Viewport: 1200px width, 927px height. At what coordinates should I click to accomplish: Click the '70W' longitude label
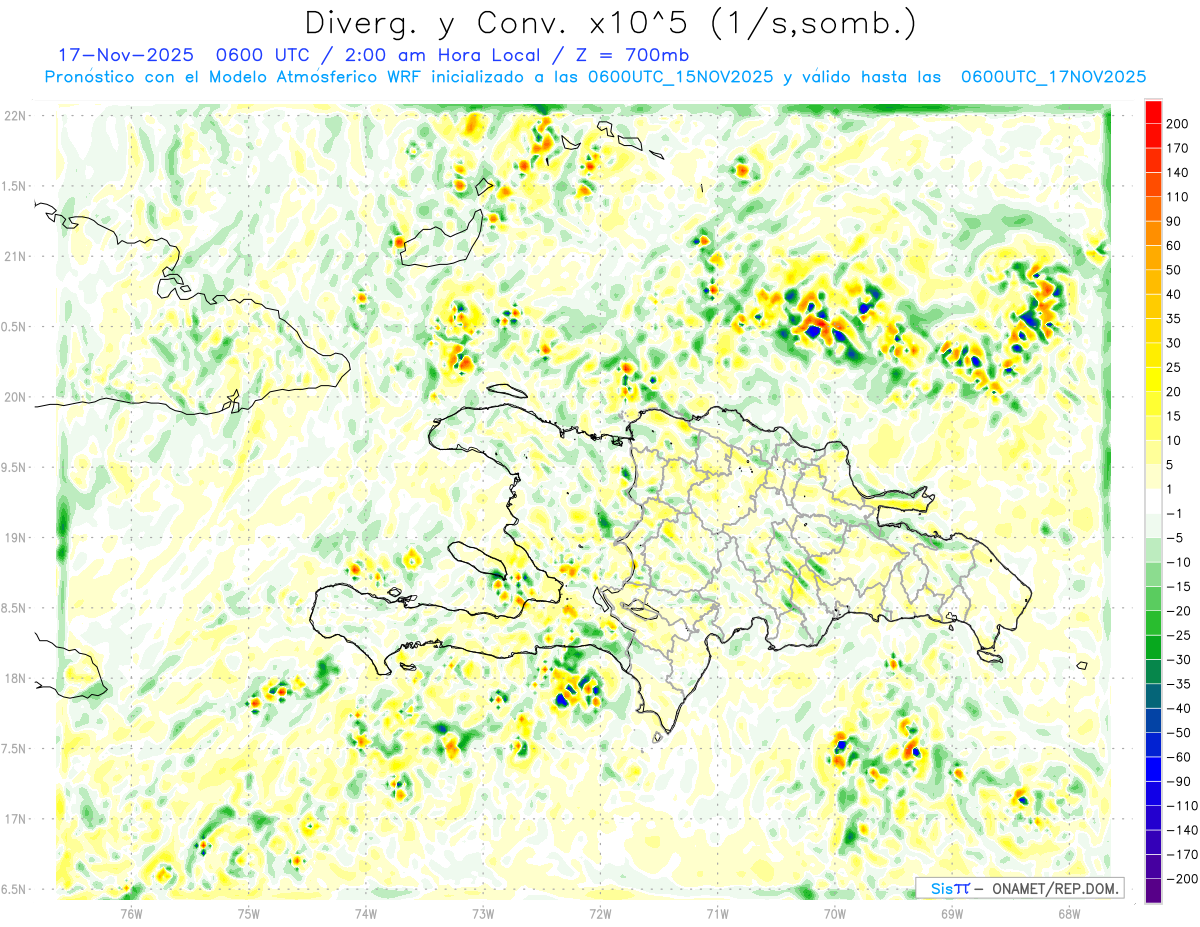[x=835, y=913]
